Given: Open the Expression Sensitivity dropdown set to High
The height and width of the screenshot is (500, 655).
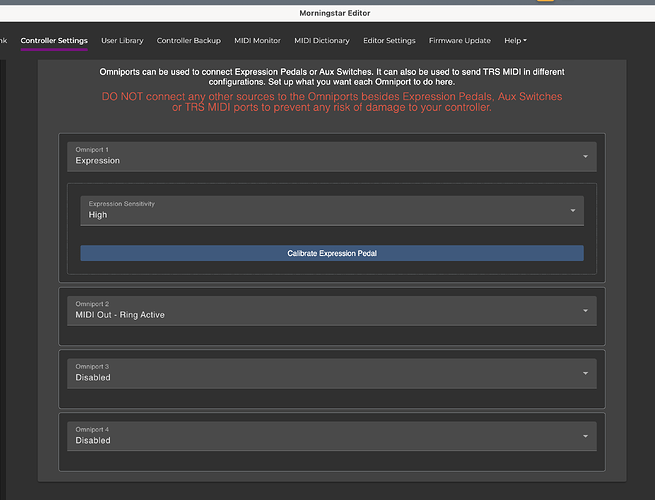Looking at the screenshot, I should (332, 211).
